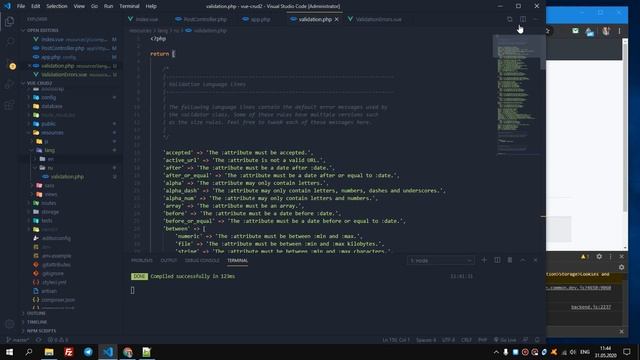Create a new terminal with the plus icon

(x=484, y=260)
